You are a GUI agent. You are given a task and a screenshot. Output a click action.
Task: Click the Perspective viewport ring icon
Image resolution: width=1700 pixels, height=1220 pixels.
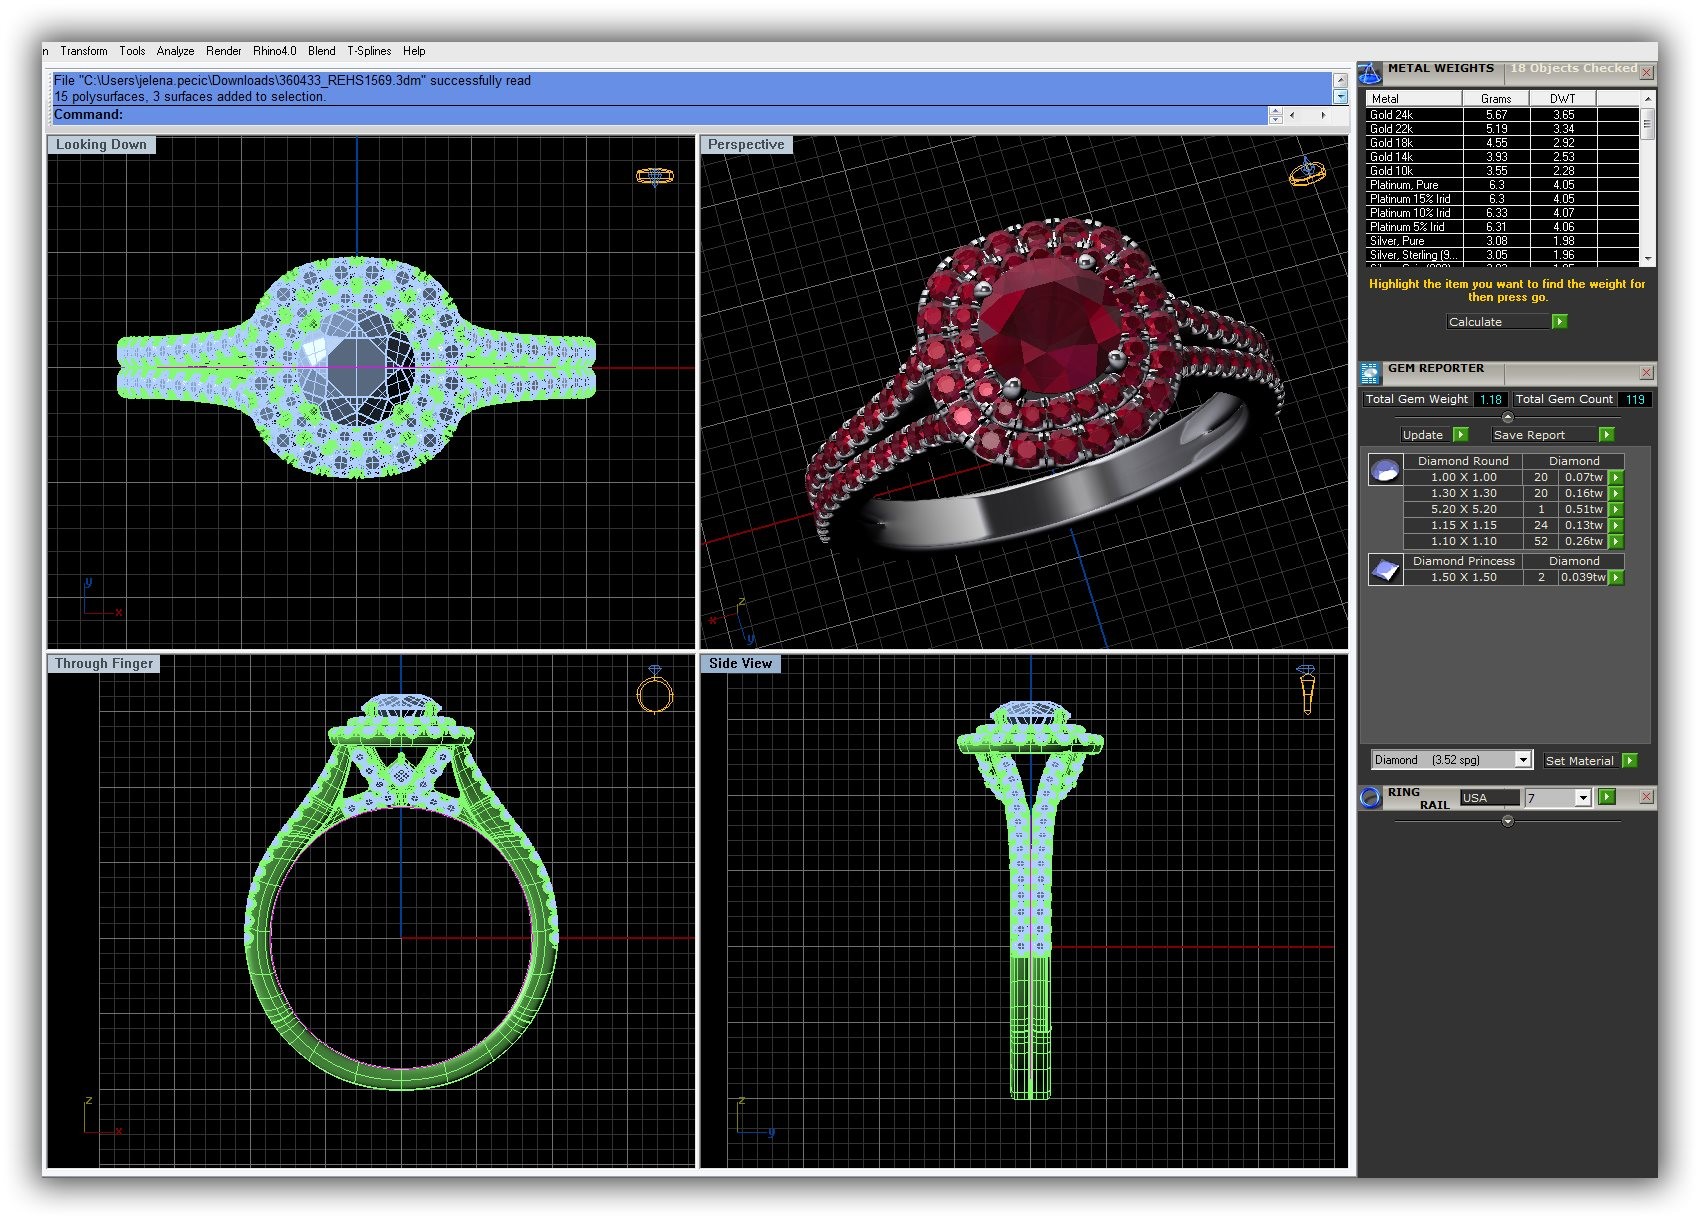coord(1307,172)
